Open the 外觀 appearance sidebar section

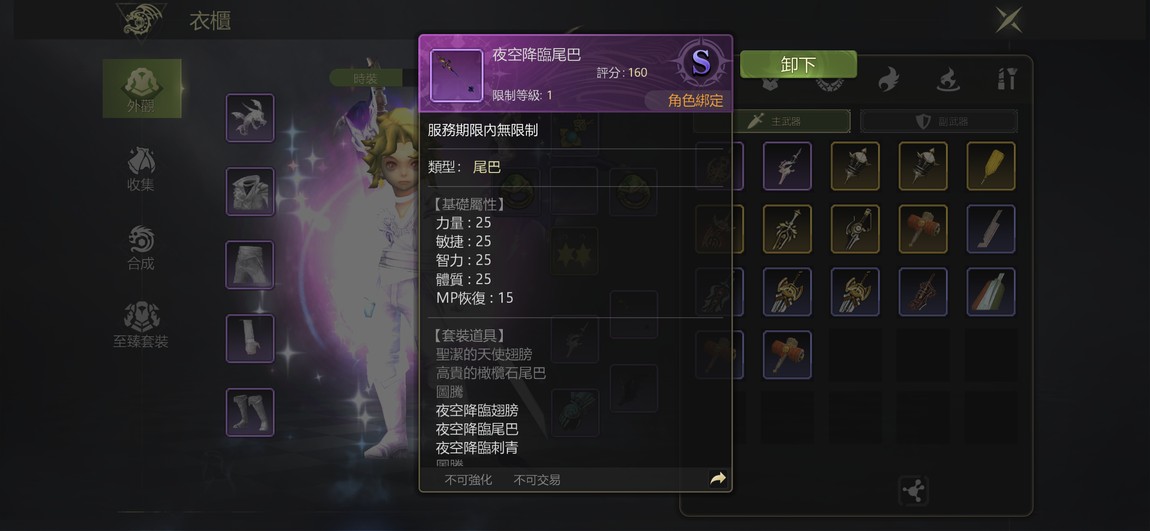click(x=142, y=89)
